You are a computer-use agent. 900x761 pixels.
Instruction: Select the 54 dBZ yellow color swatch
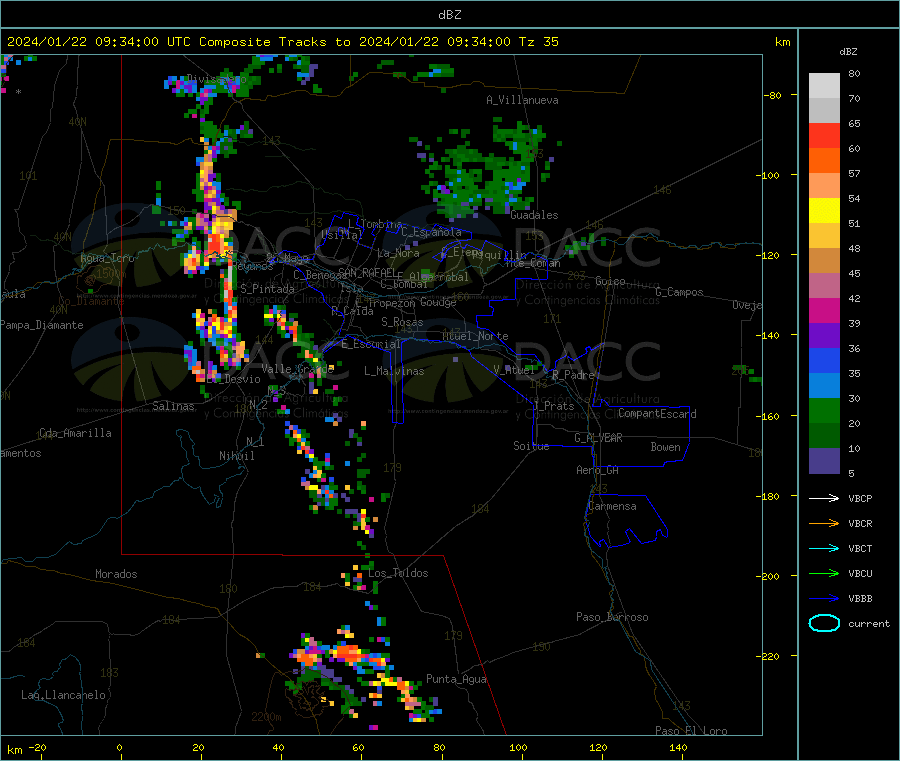[x=824, y=211]
